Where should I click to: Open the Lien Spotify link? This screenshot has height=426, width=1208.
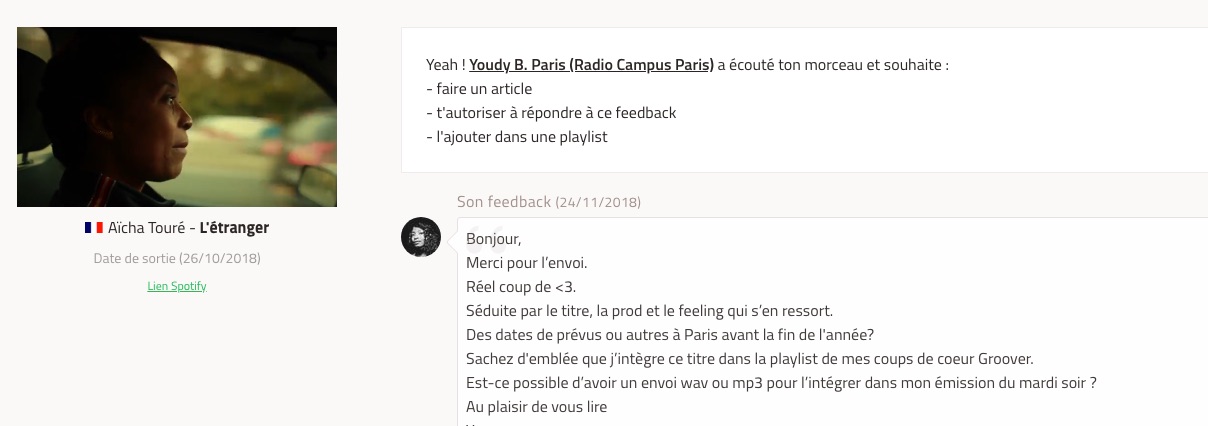177,286
